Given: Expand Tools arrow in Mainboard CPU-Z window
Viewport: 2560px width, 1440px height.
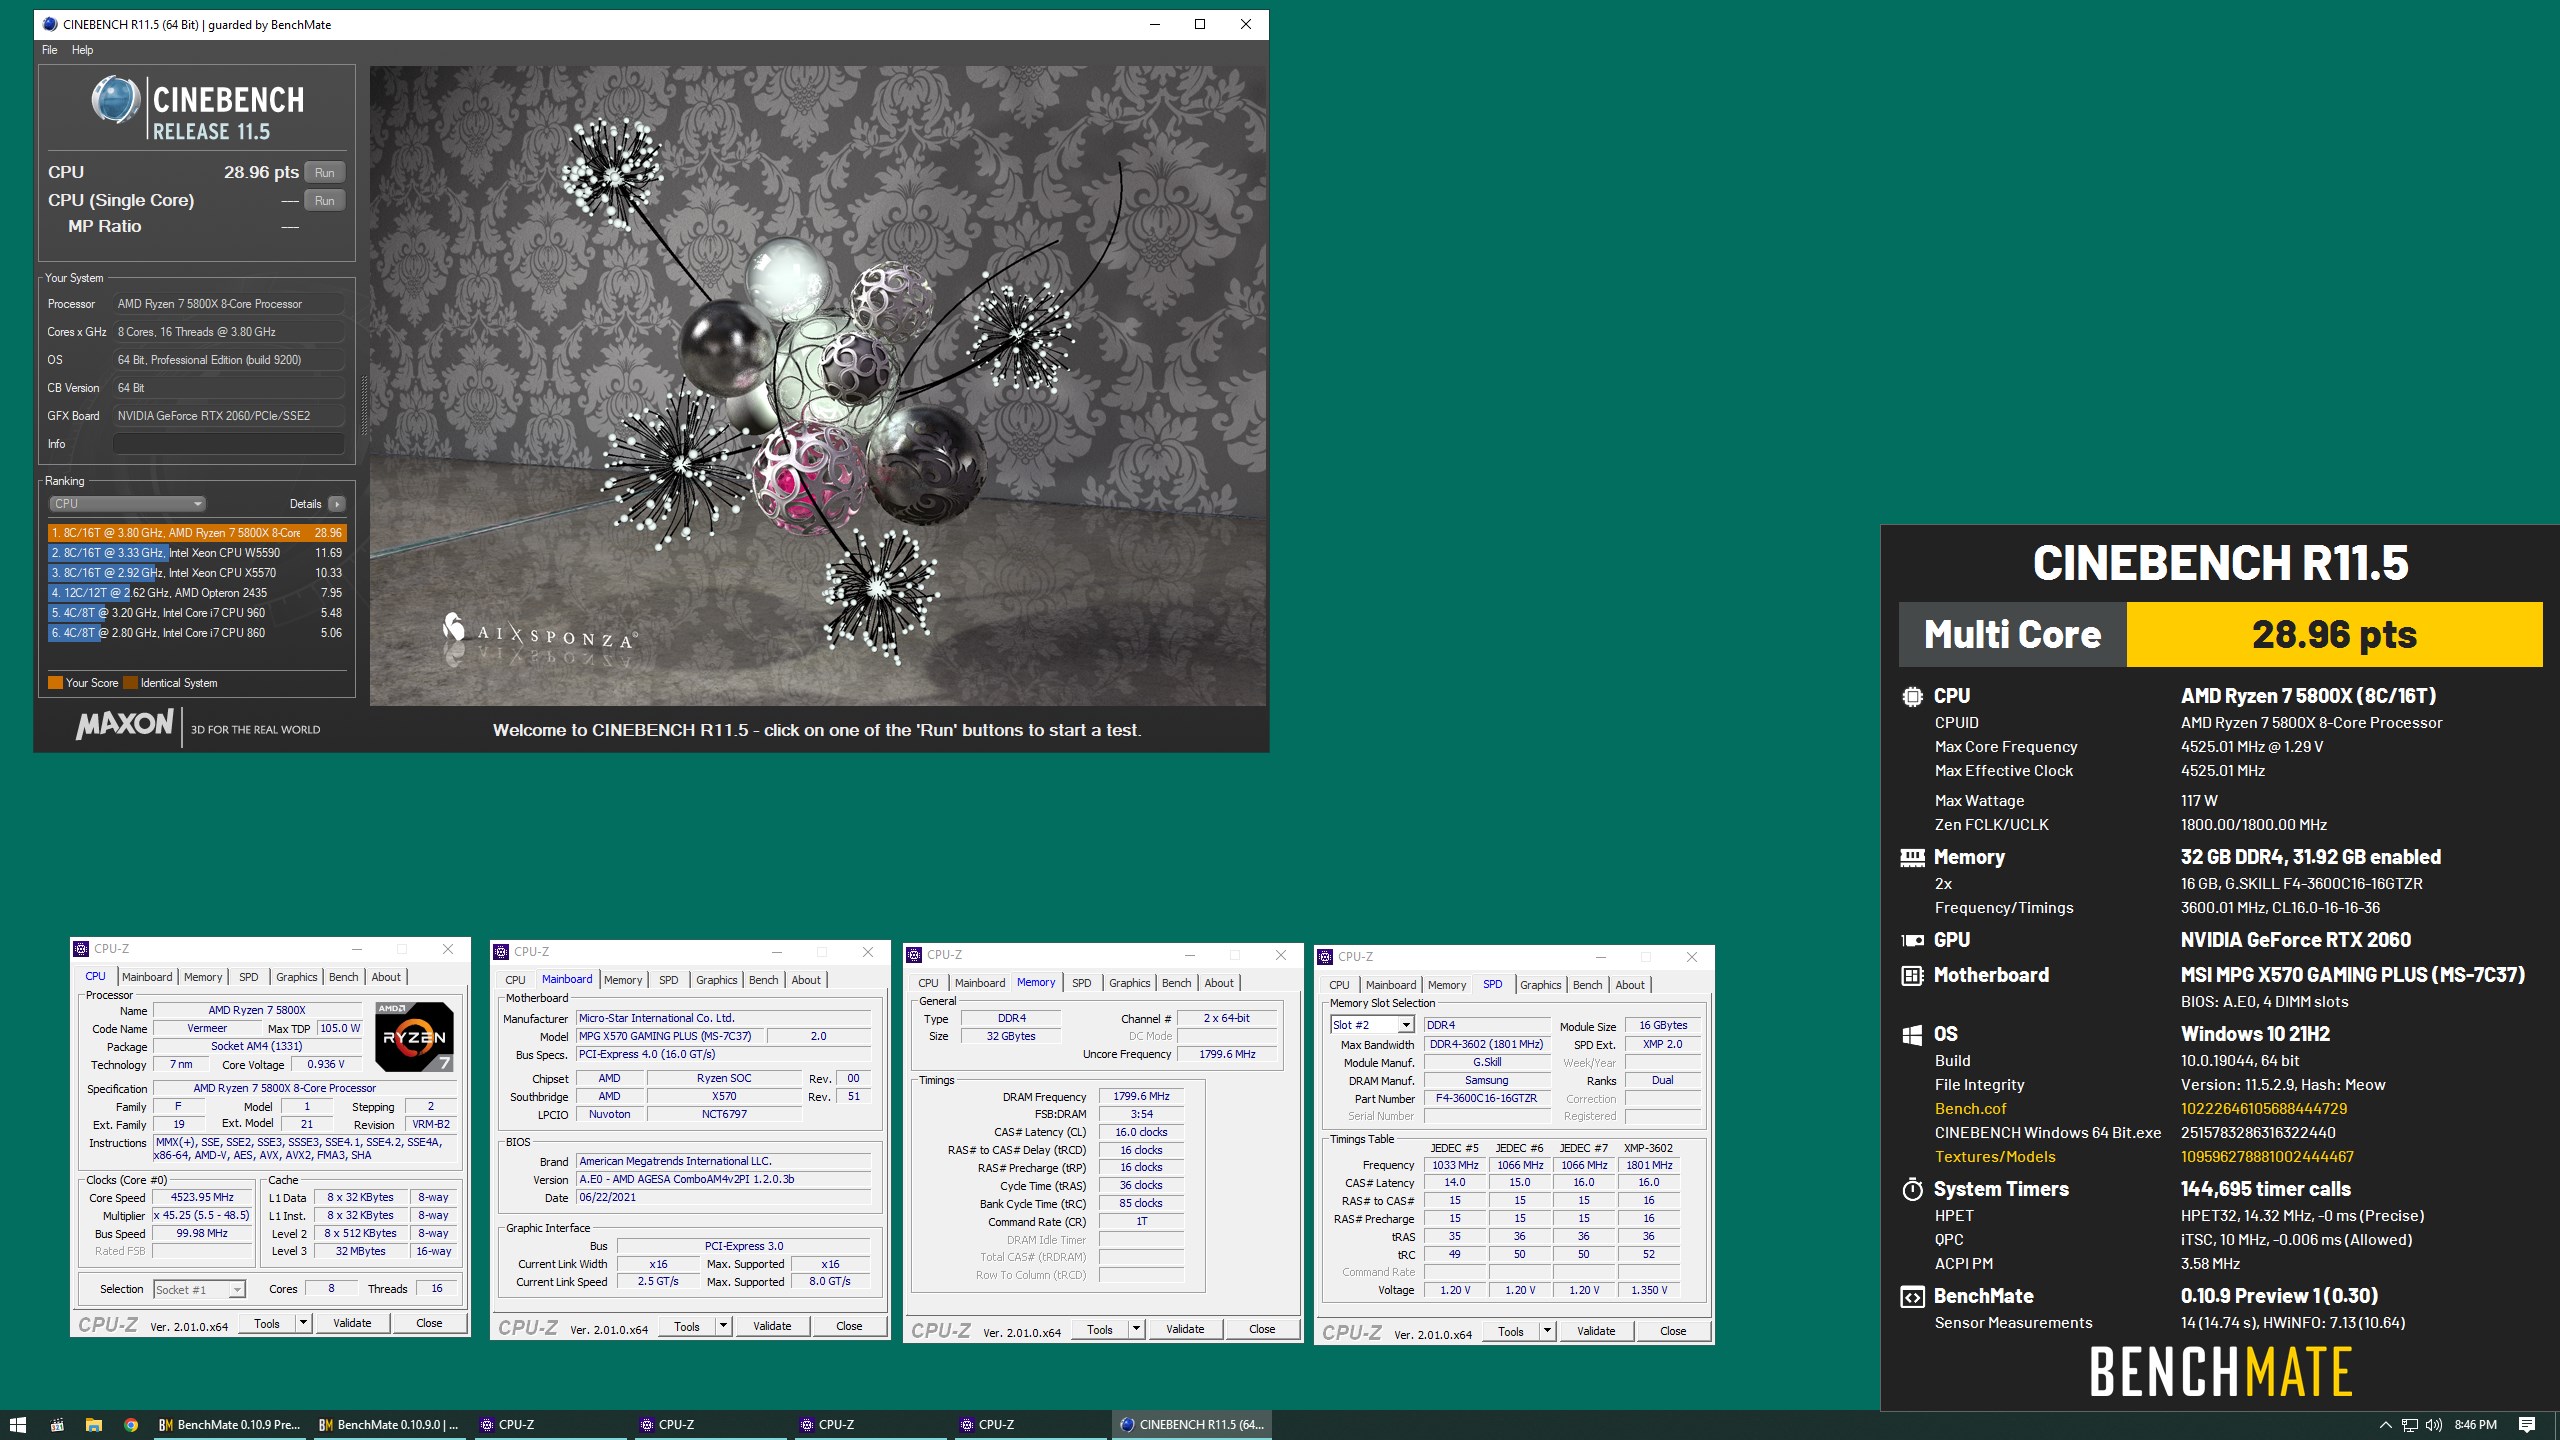Looking at the screenshot, I should pyautogui.click(x=723, y=1326).
